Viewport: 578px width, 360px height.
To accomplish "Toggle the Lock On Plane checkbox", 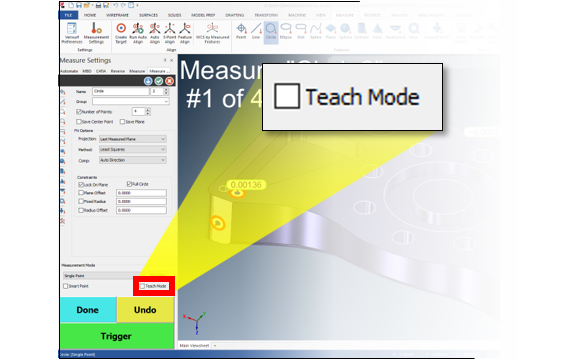I will click(x=81, y=184).
